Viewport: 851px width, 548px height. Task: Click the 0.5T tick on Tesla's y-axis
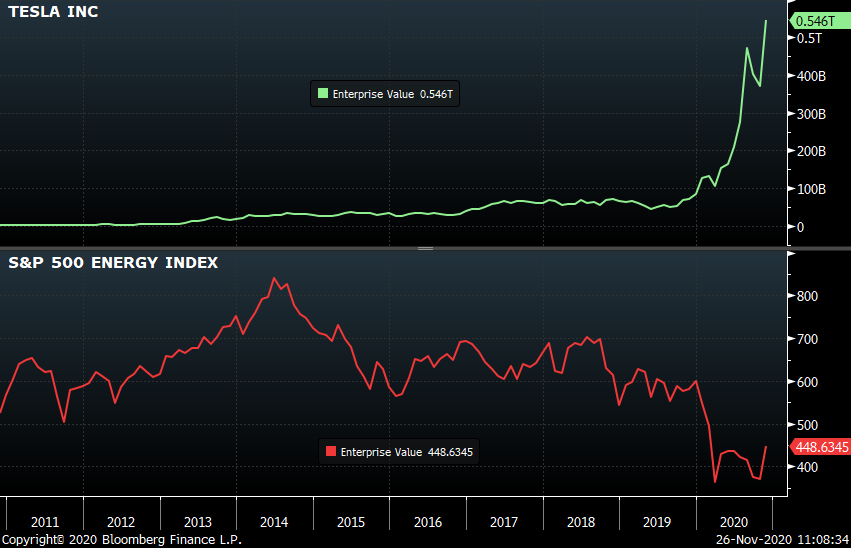(x=809, y=38)
